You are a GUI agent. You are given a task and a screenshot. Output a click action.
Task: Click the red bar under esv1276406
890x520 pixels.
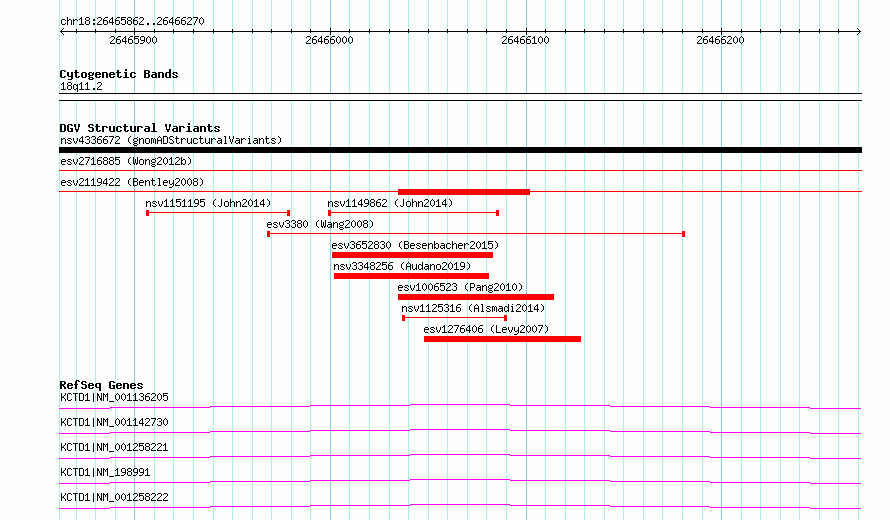(502, 339)
